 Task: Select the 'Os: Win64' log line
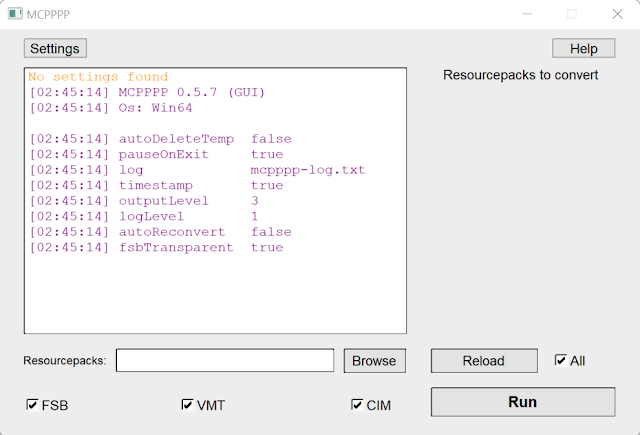coord(110,108)
